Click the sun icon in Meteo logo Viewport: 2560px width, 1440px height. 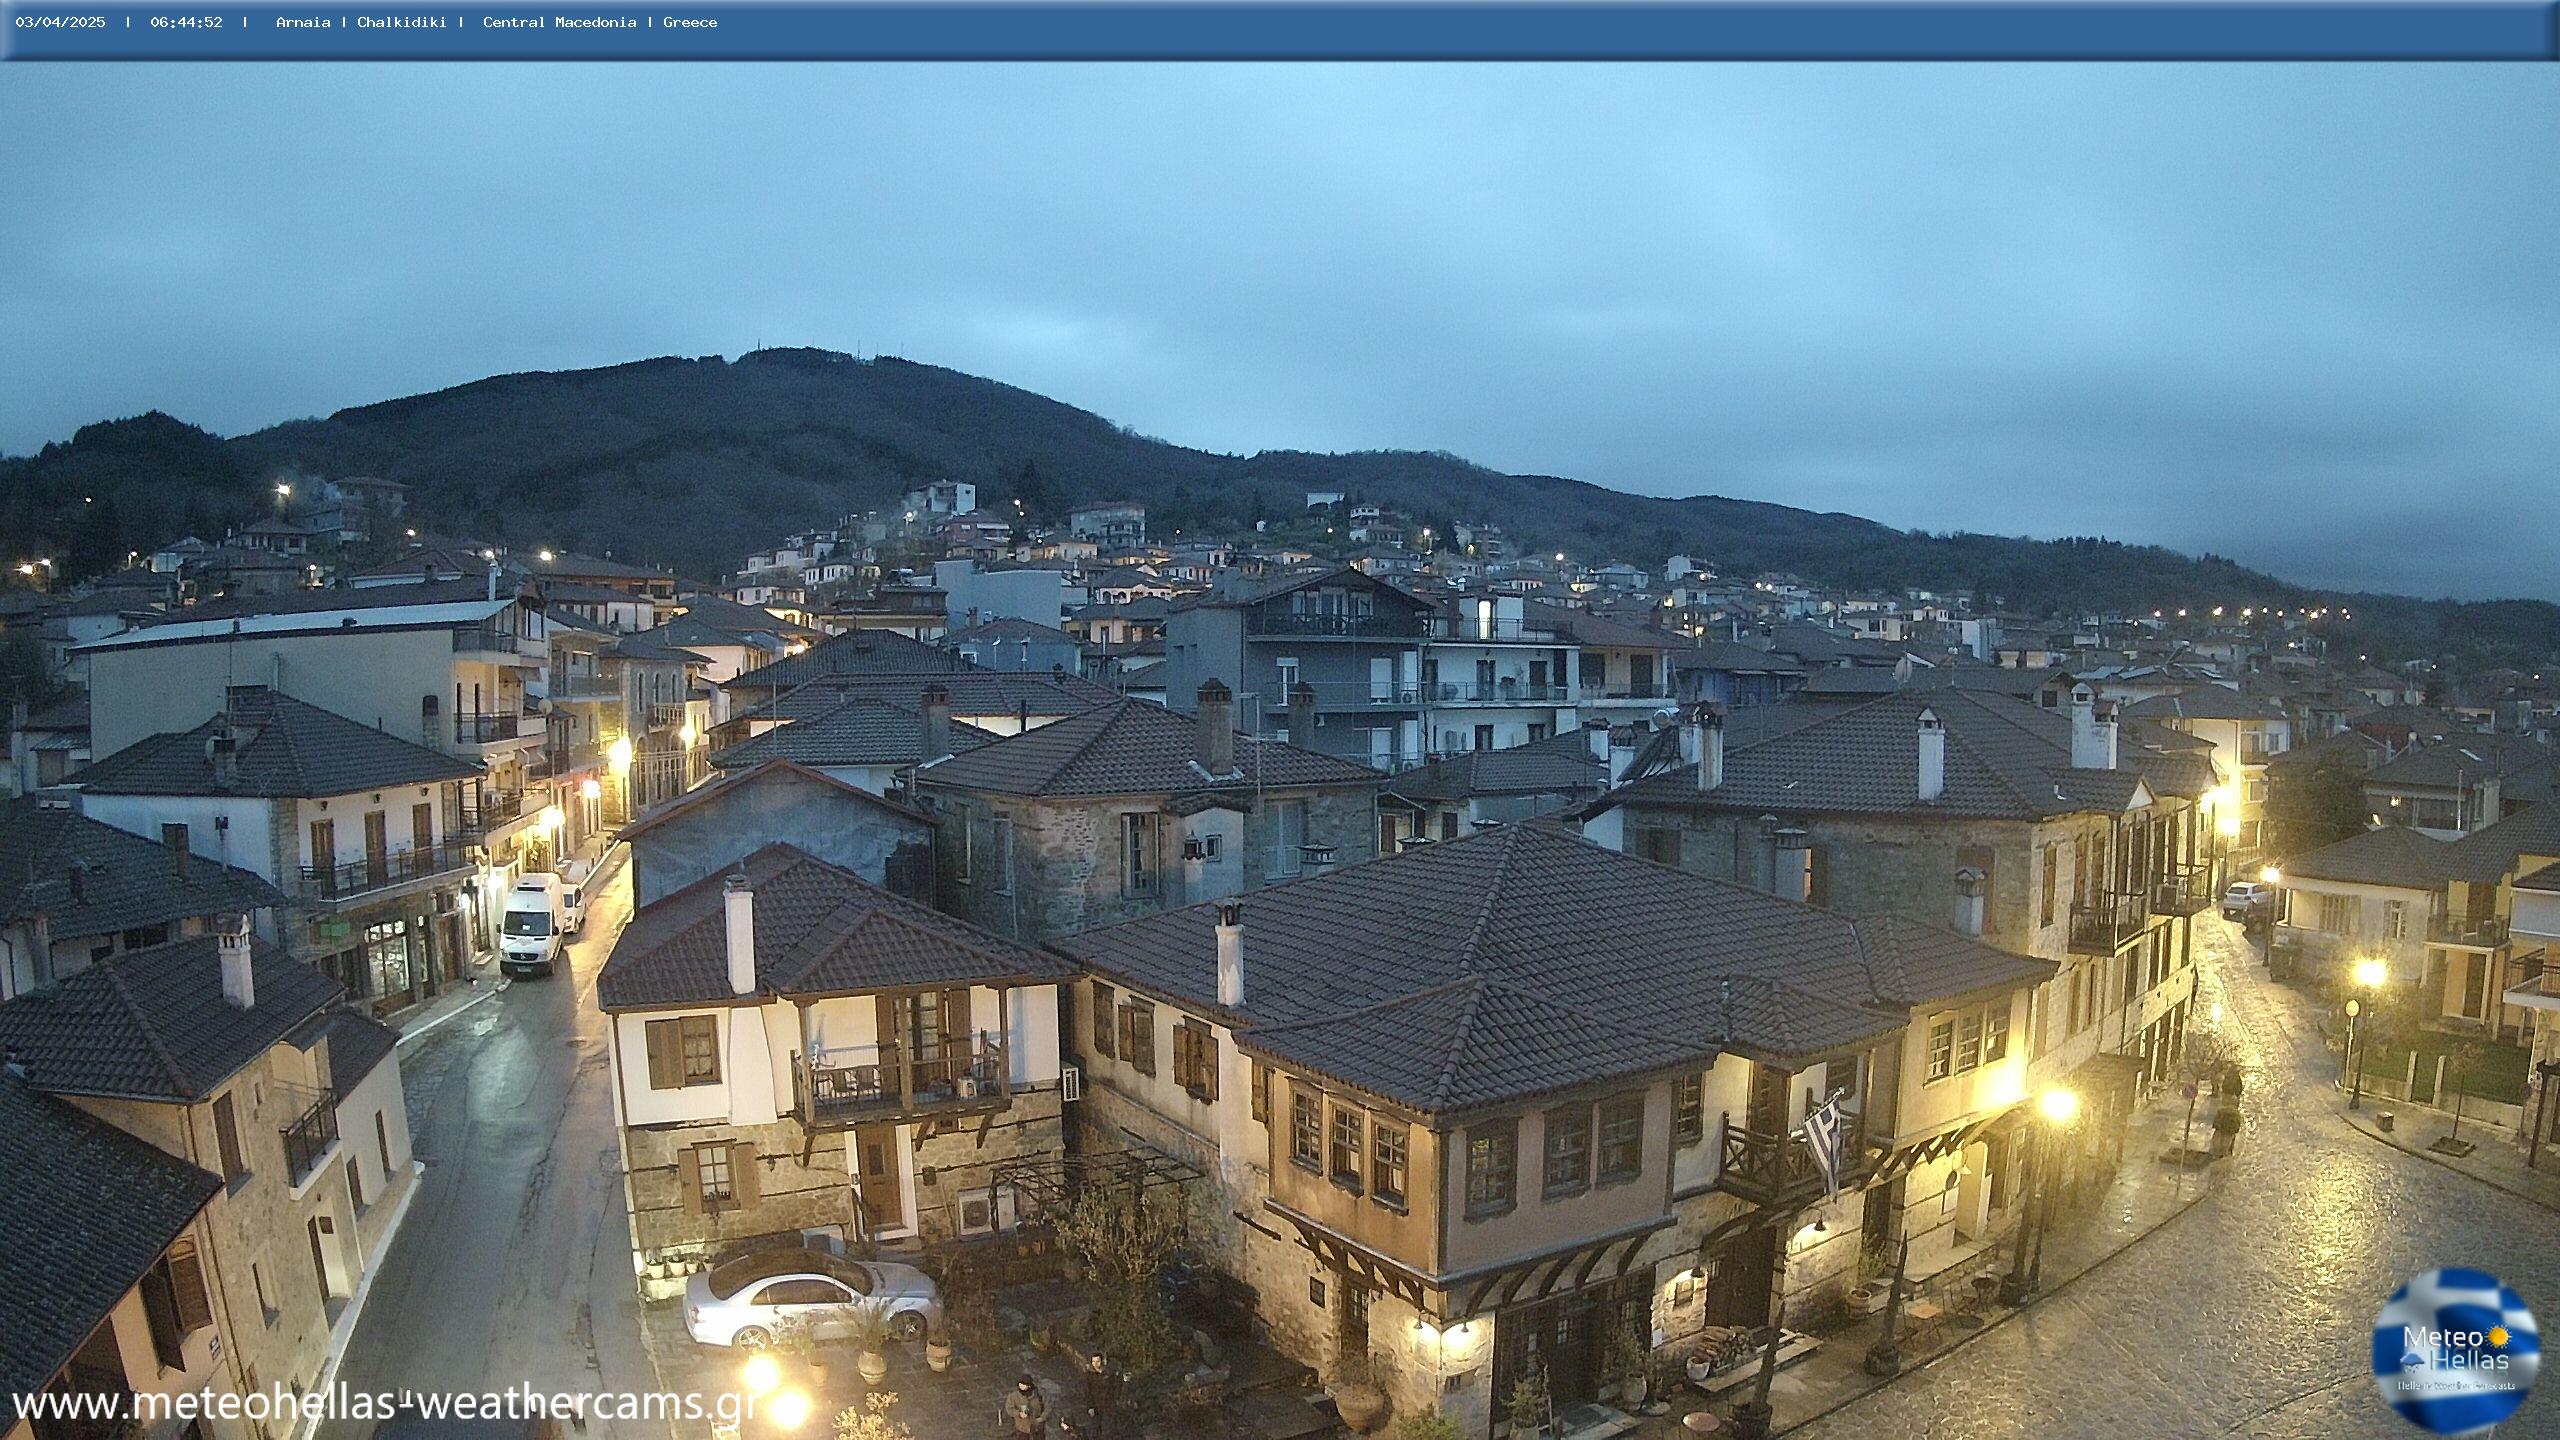2499,1335
